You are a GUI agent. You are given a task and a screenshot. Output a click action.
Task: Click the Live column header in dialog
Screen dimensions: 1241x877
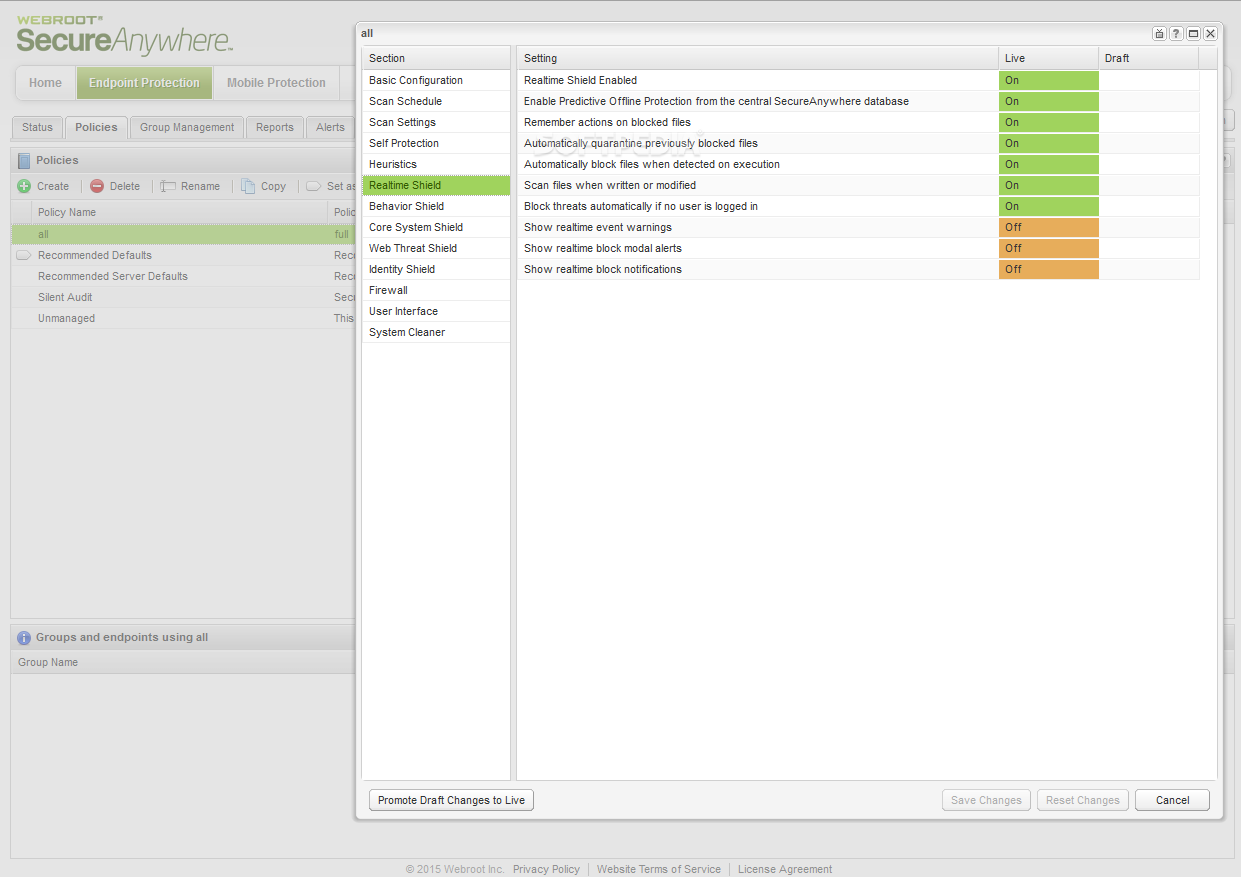point(1048,58)
